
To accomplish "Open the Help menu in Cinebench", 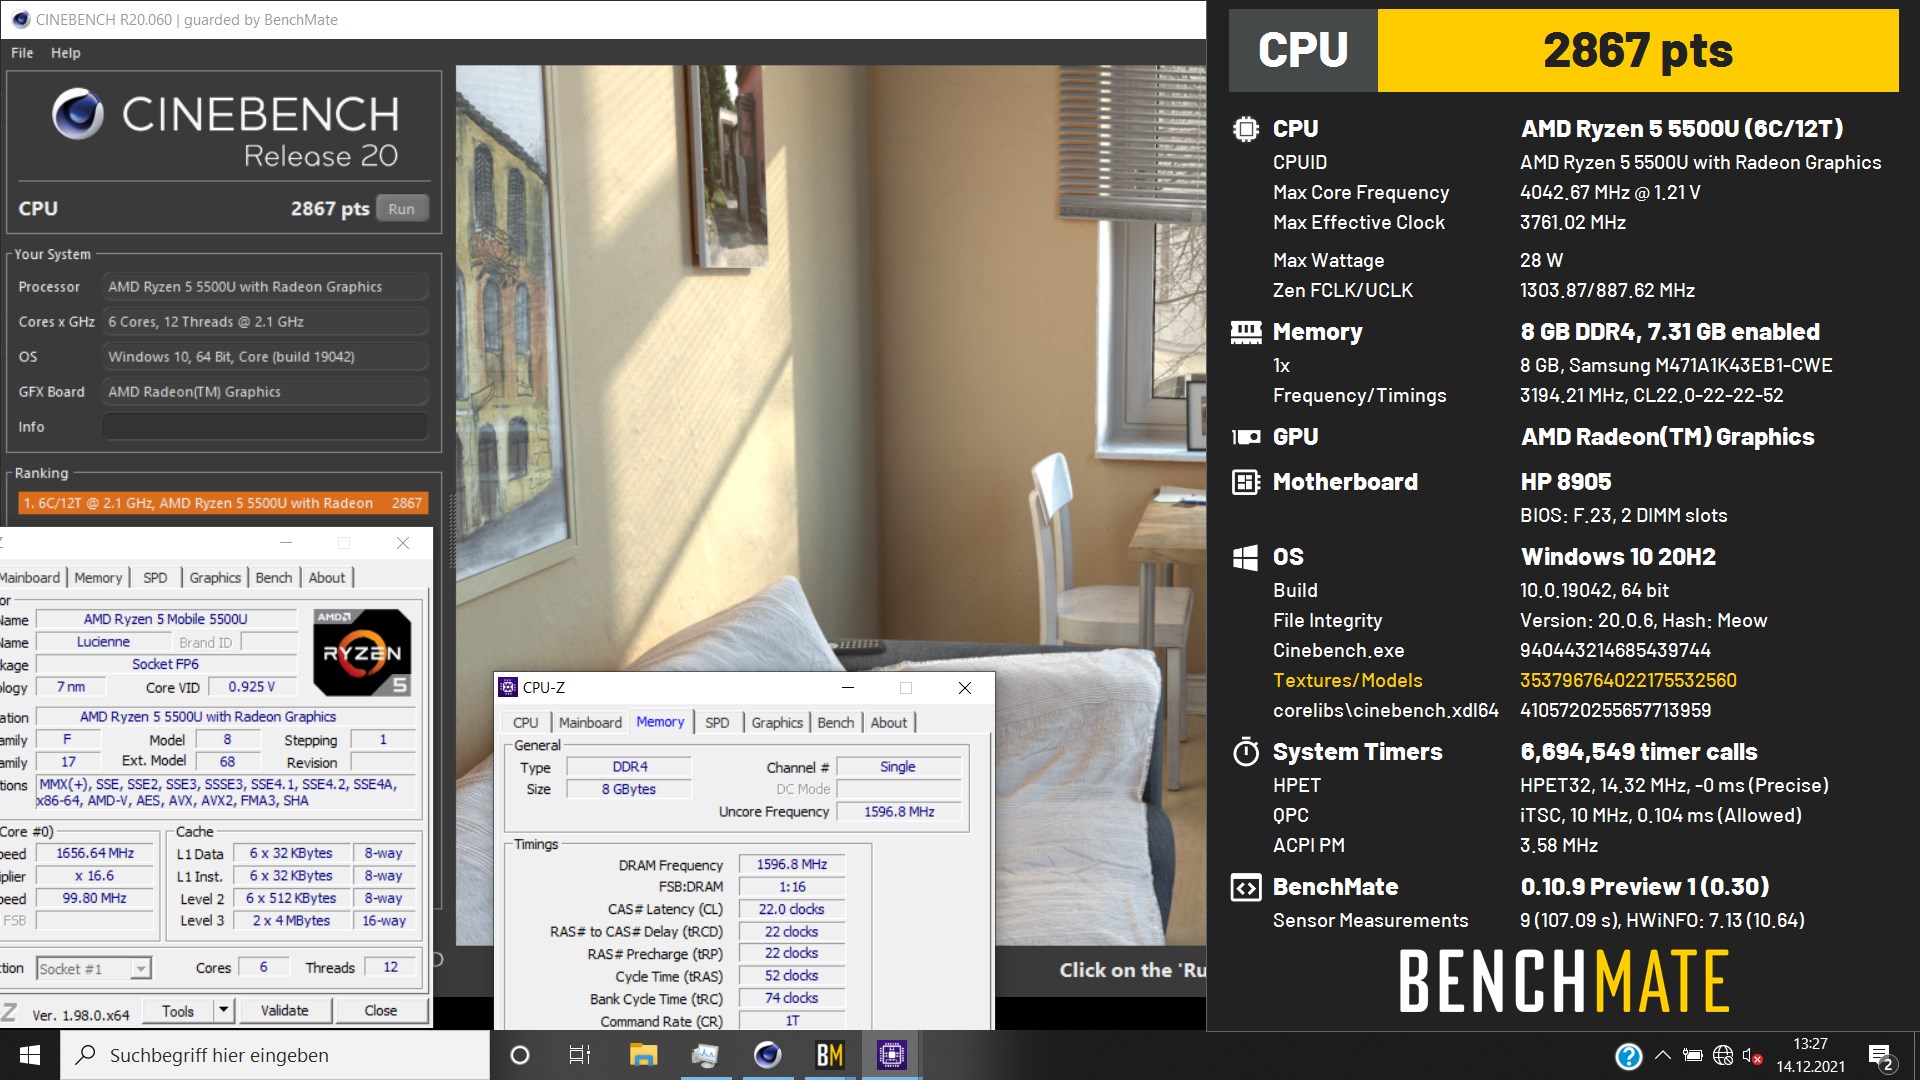I will 66,53.
